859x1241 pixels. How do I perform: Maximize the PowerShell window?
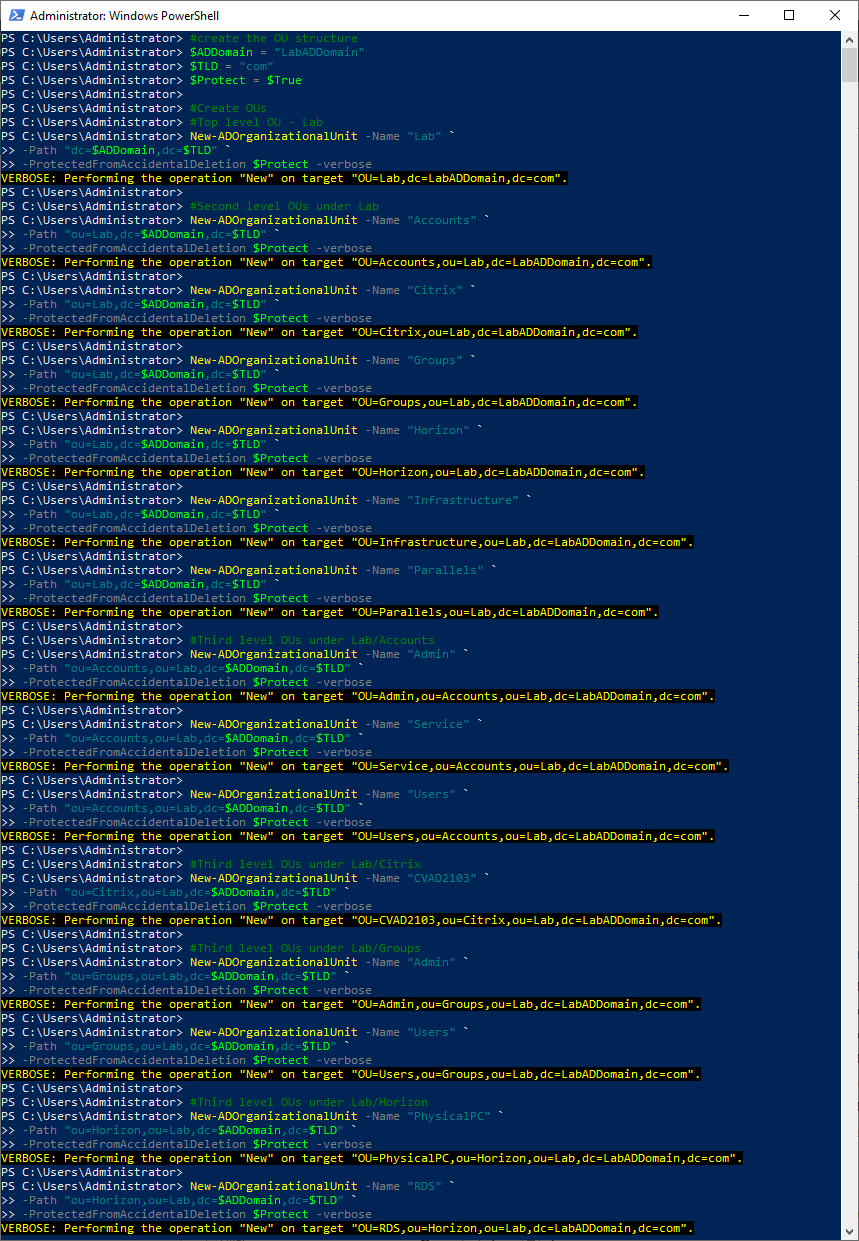coord(789,15)
